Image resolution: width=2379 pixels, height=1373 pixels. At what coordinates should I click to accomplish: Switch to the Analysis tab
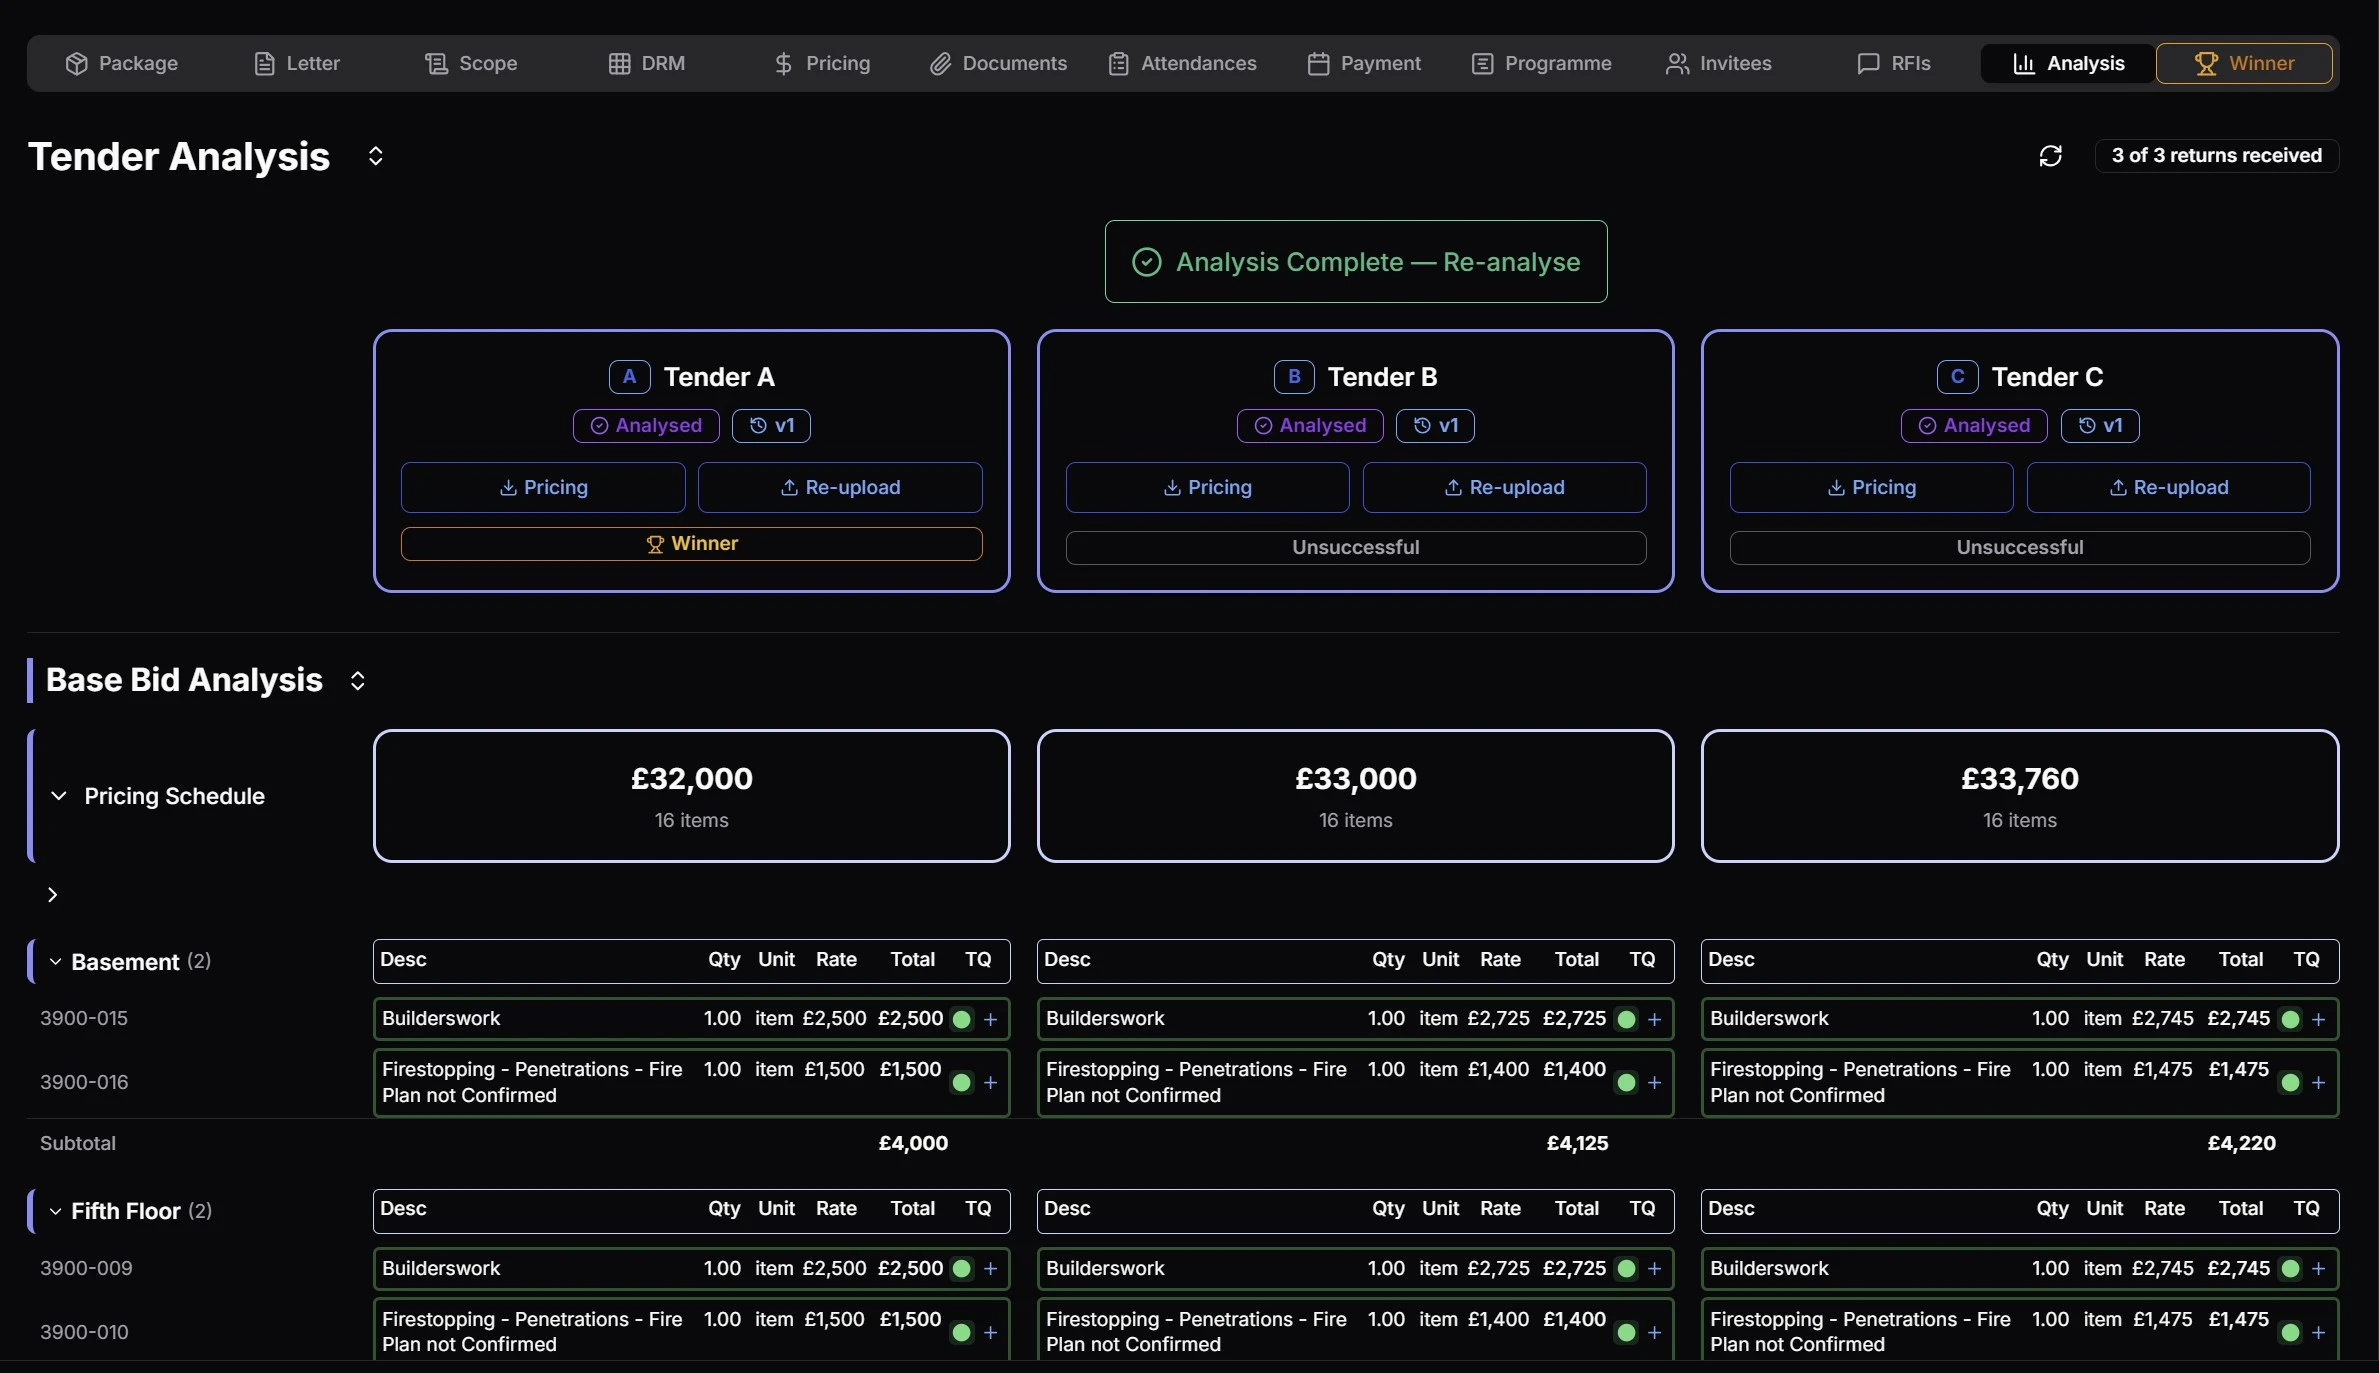(2065, 63)
